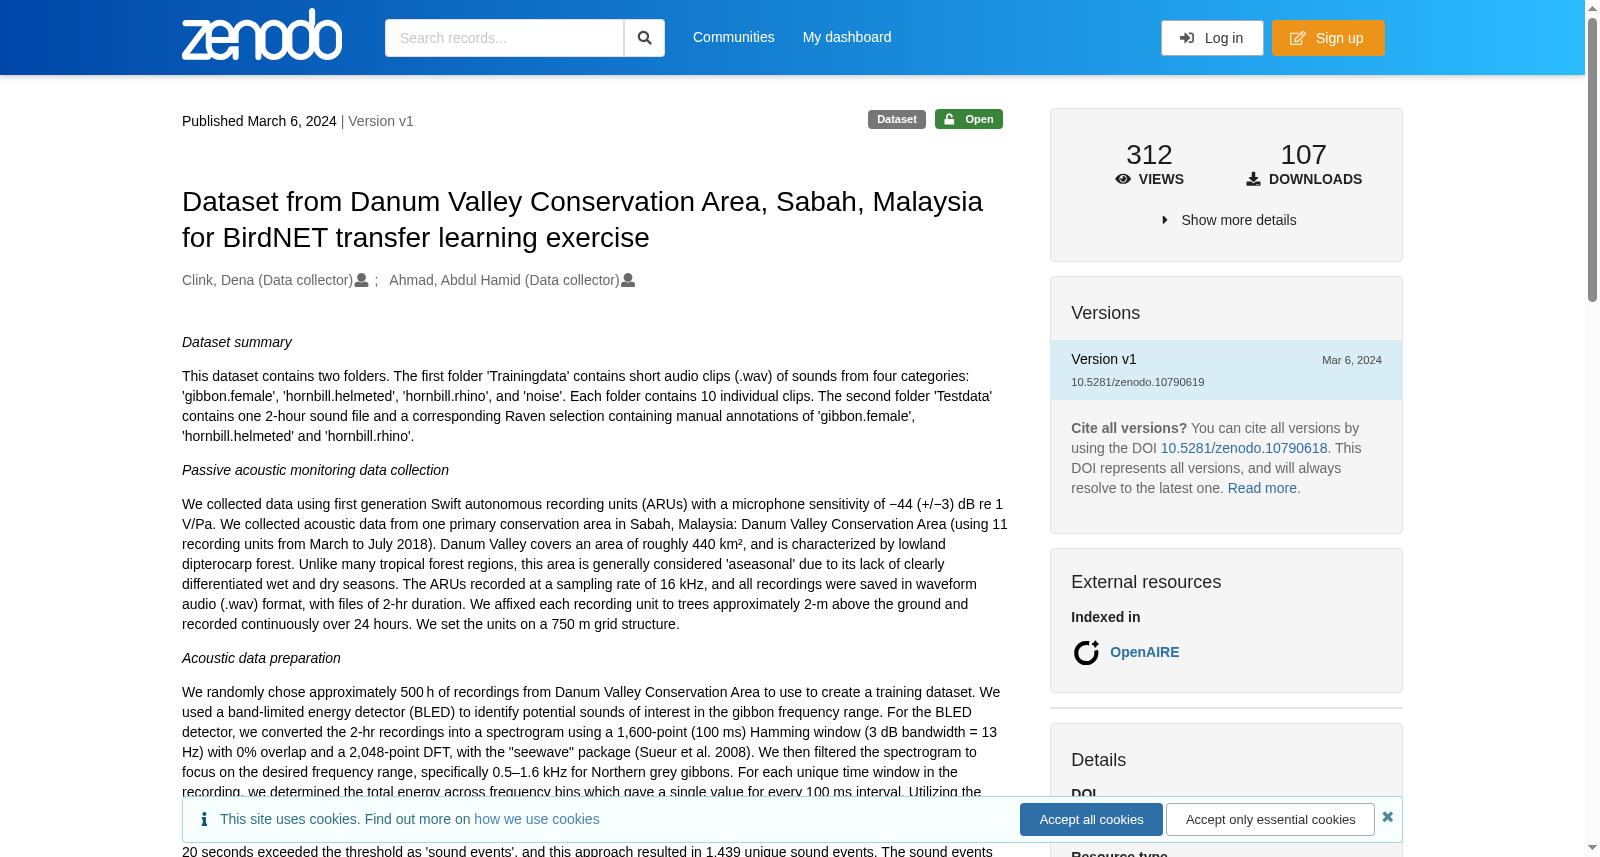
Task: Click the Sign up button
Action: click(x=1328, y=38)
